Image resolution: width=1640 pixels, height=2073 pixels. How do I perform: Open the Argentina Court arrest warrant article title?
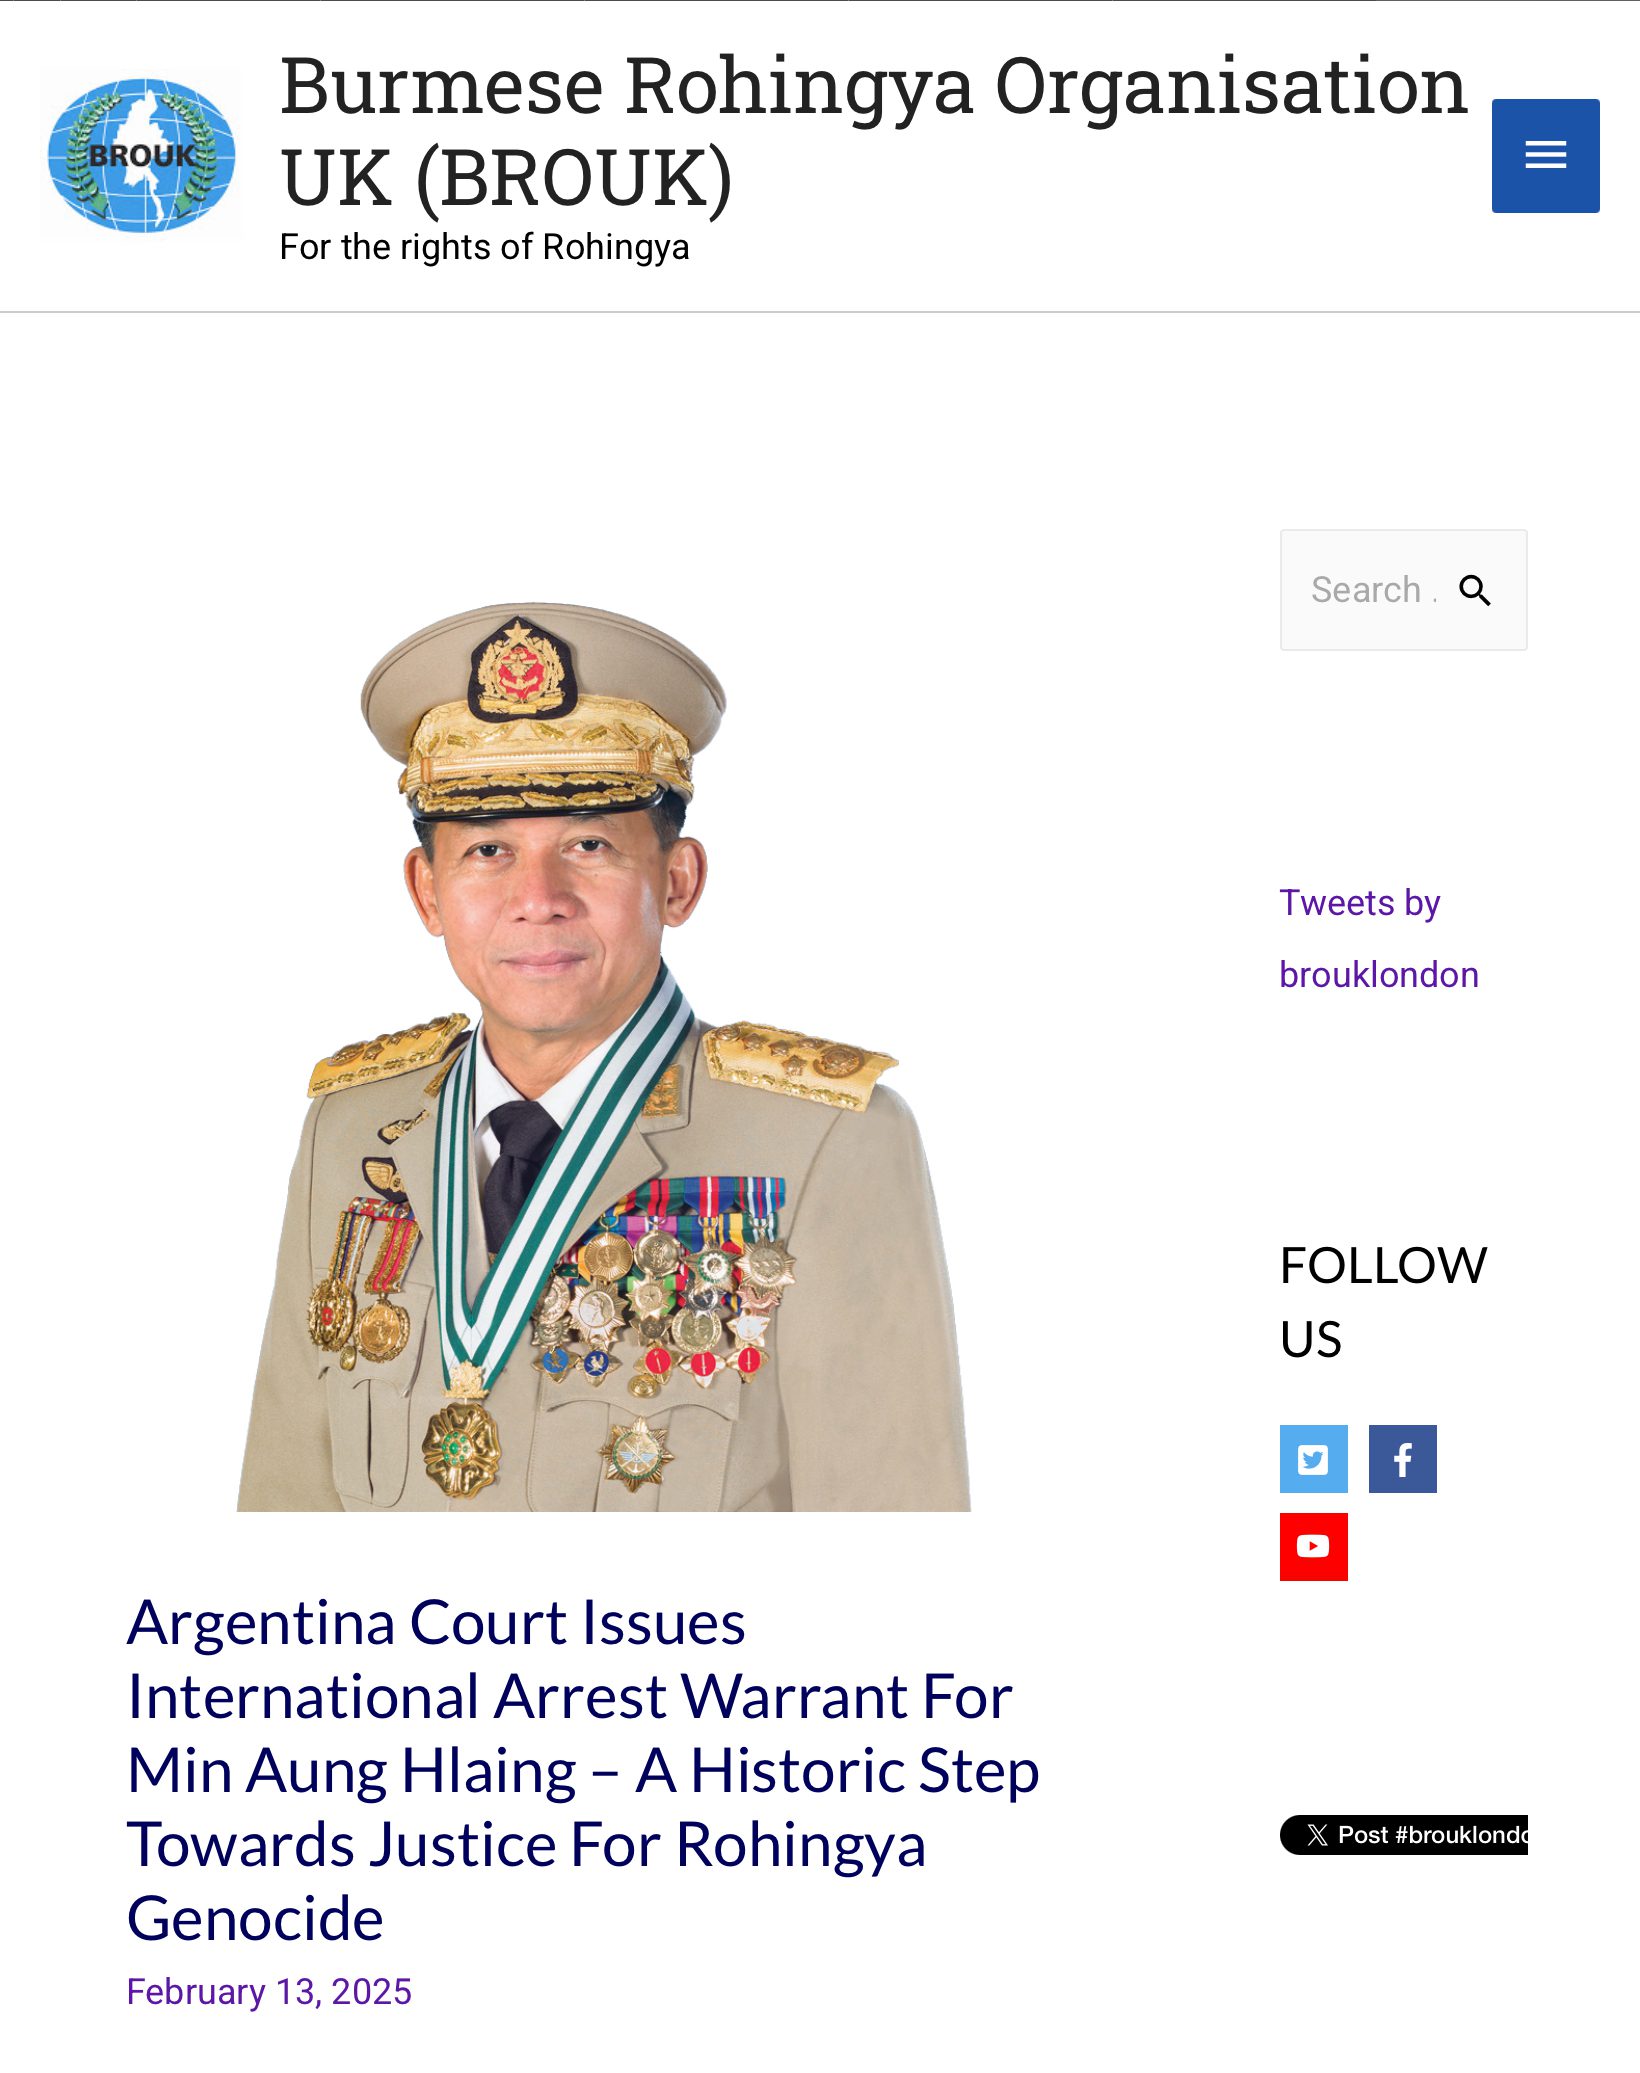pos(583,1770)
